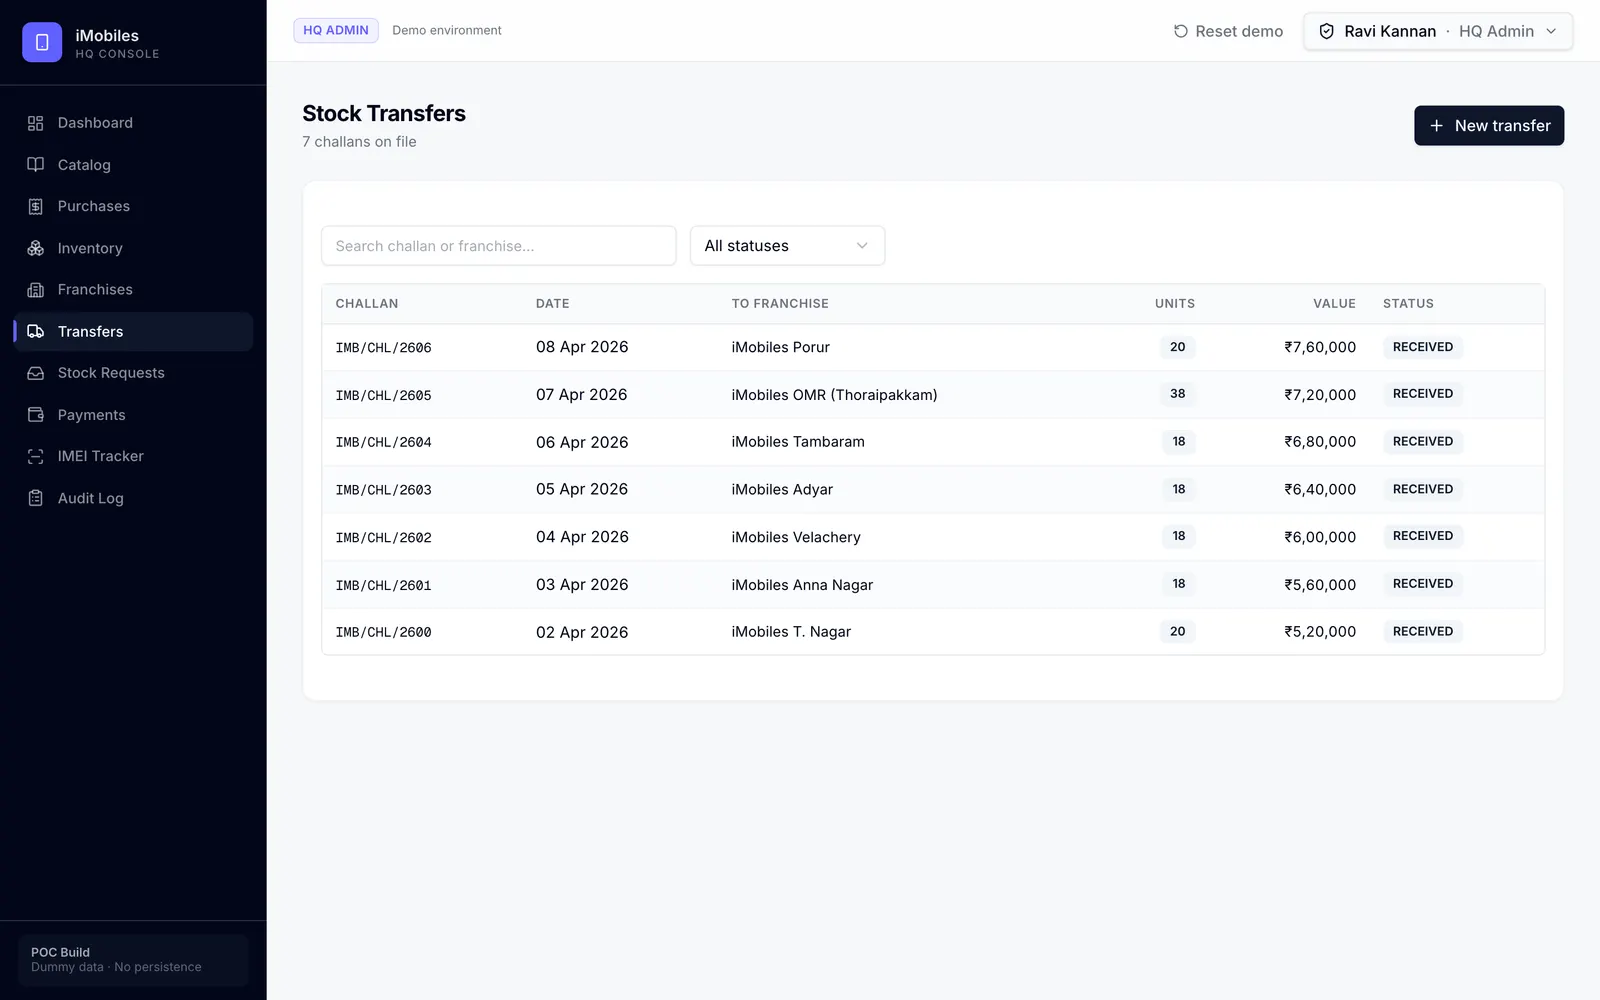Click the IMEI Tracker scan icon
This screenshot has width=1600, height=1000.
[36, 456]
